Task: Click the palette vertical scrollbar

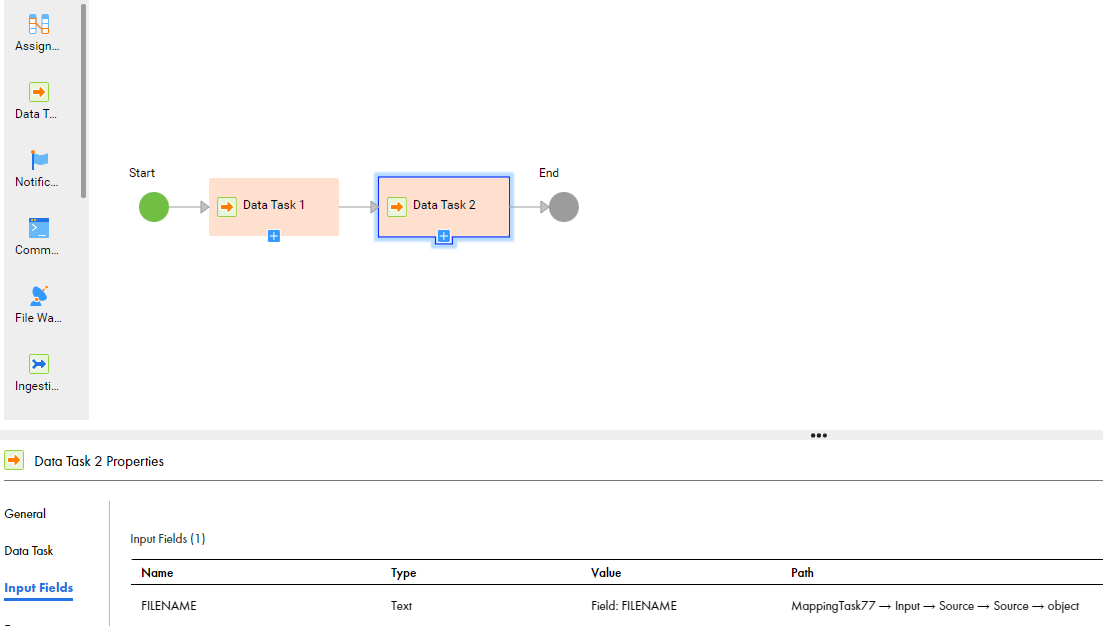Action: point(84,101)
